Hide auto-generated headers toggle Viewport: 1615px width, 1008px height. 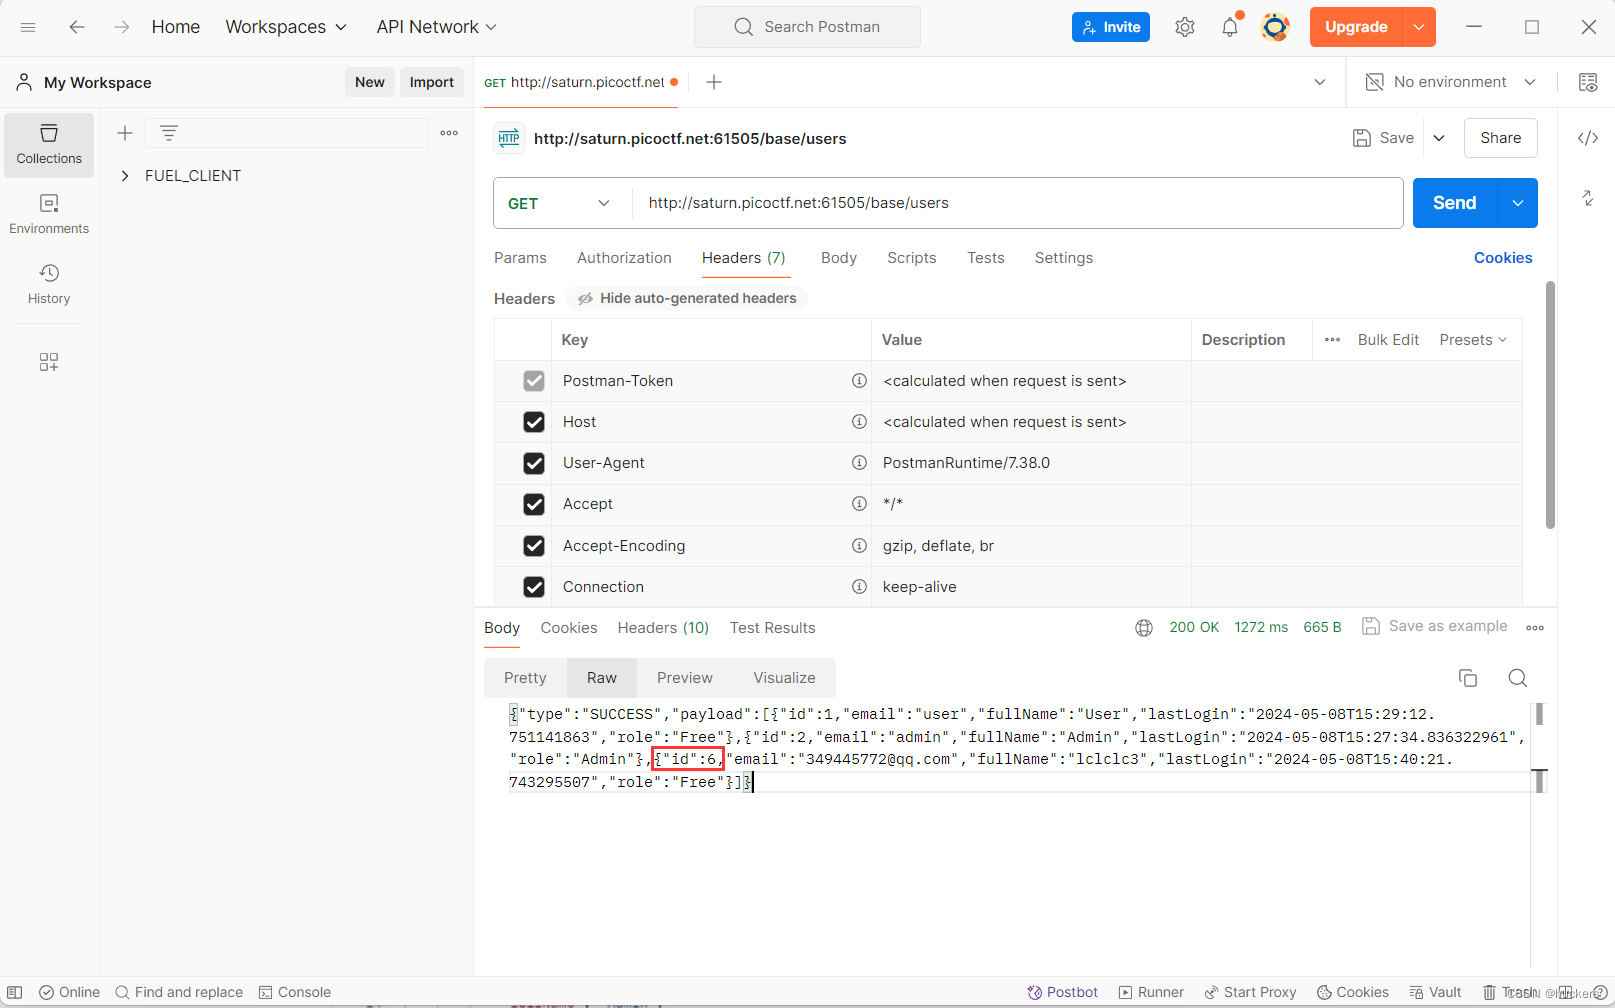687,298
